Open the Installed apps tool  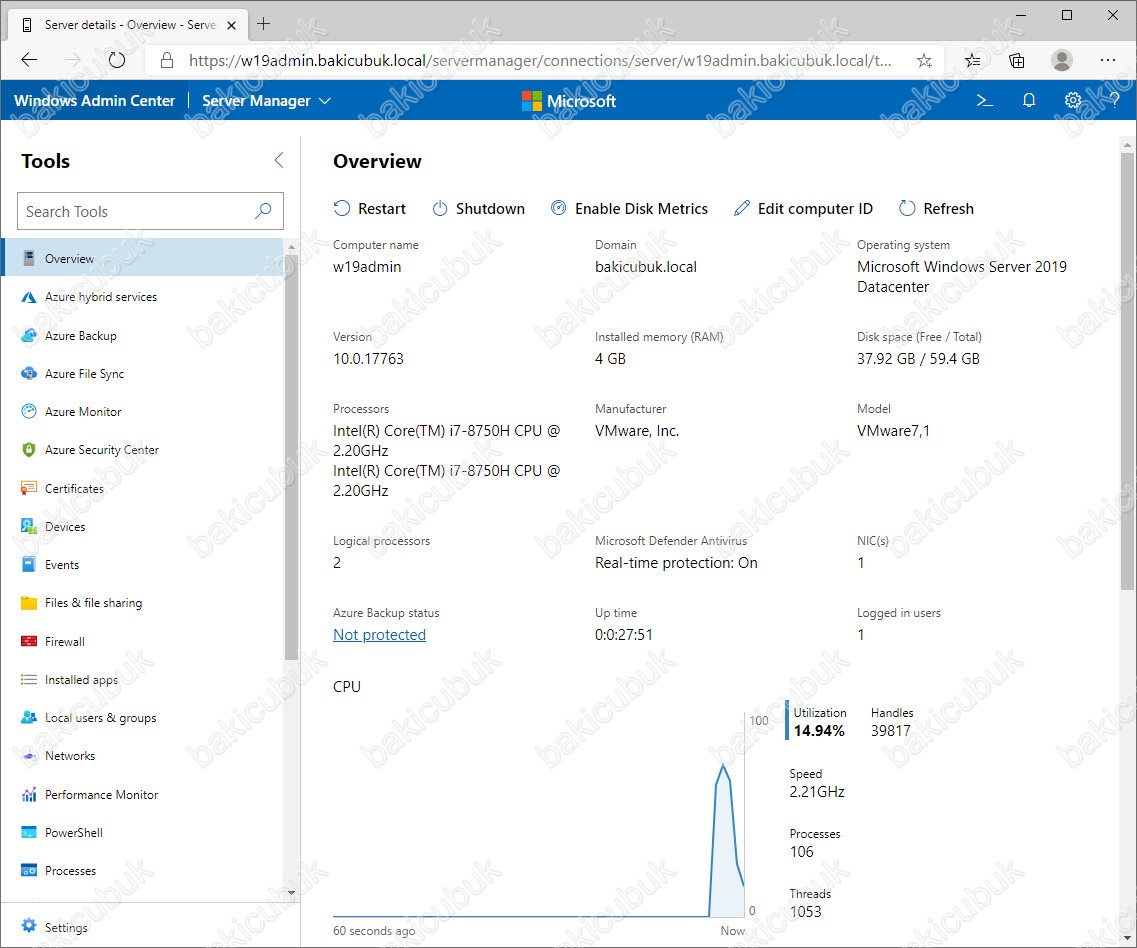pos(144,680)
